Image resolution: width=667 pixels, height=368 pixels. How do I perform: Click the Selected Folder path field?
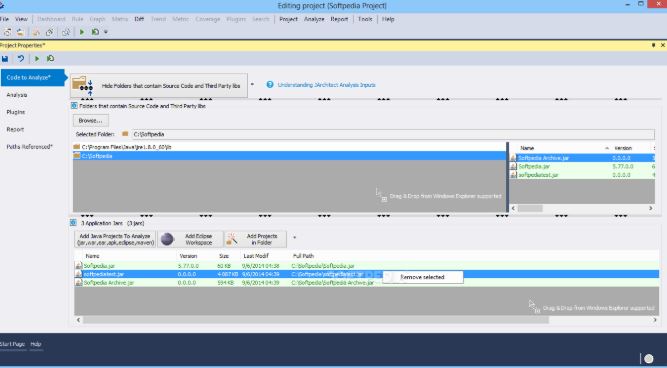tap(393, 134)
